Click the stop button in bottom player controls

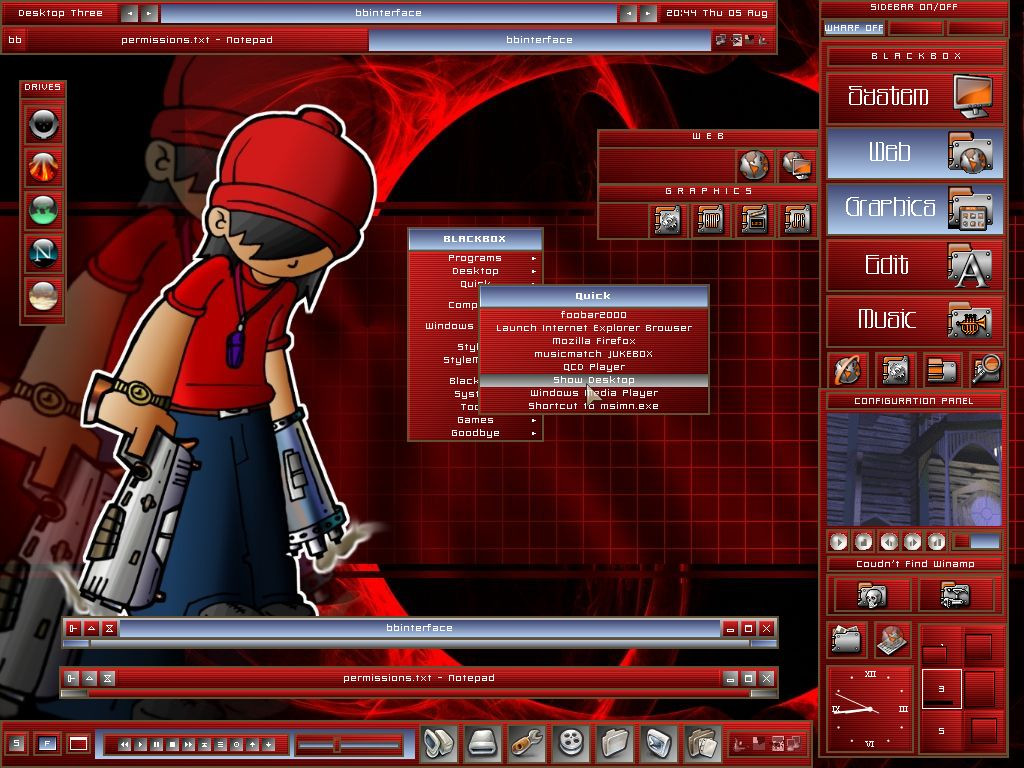(172, 744)
